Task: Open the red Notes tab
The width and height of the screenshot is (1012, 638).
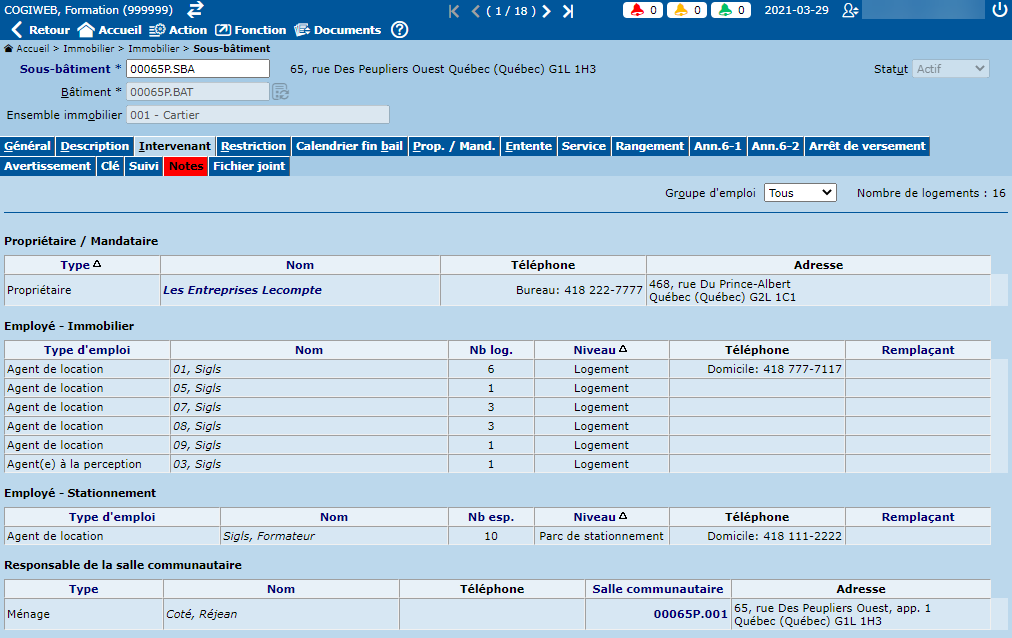Action: coord(186,166)
